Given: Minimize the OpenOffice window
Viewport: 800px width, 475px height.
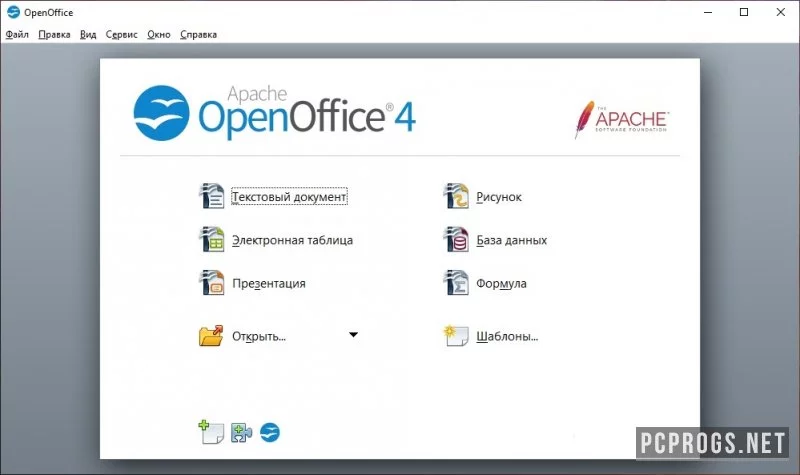Looking at the screenshot, I should [708, 12].
